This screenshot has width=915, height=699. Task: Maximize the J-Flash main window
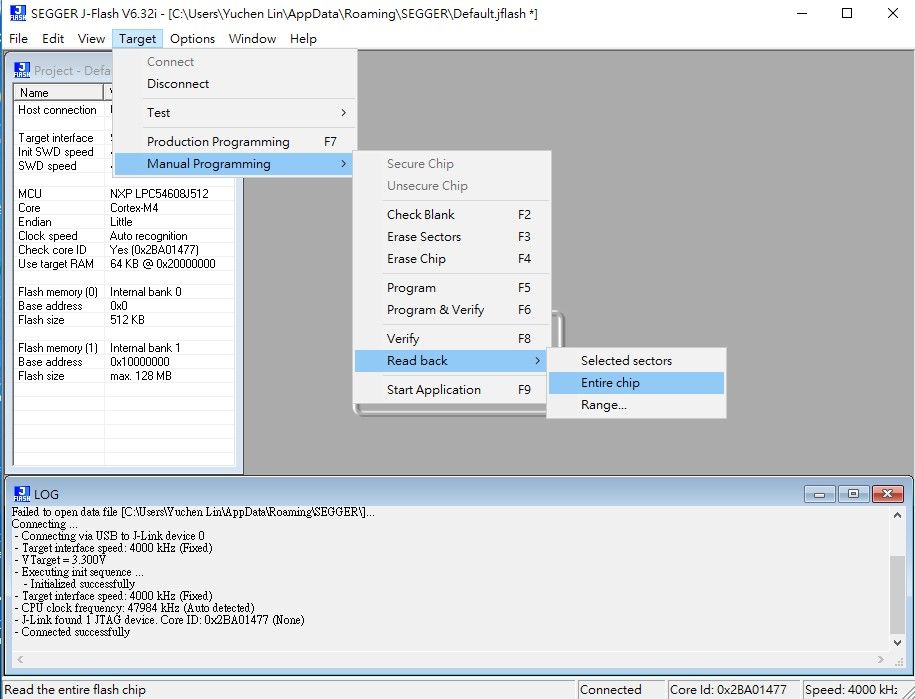tap(847, 13)
